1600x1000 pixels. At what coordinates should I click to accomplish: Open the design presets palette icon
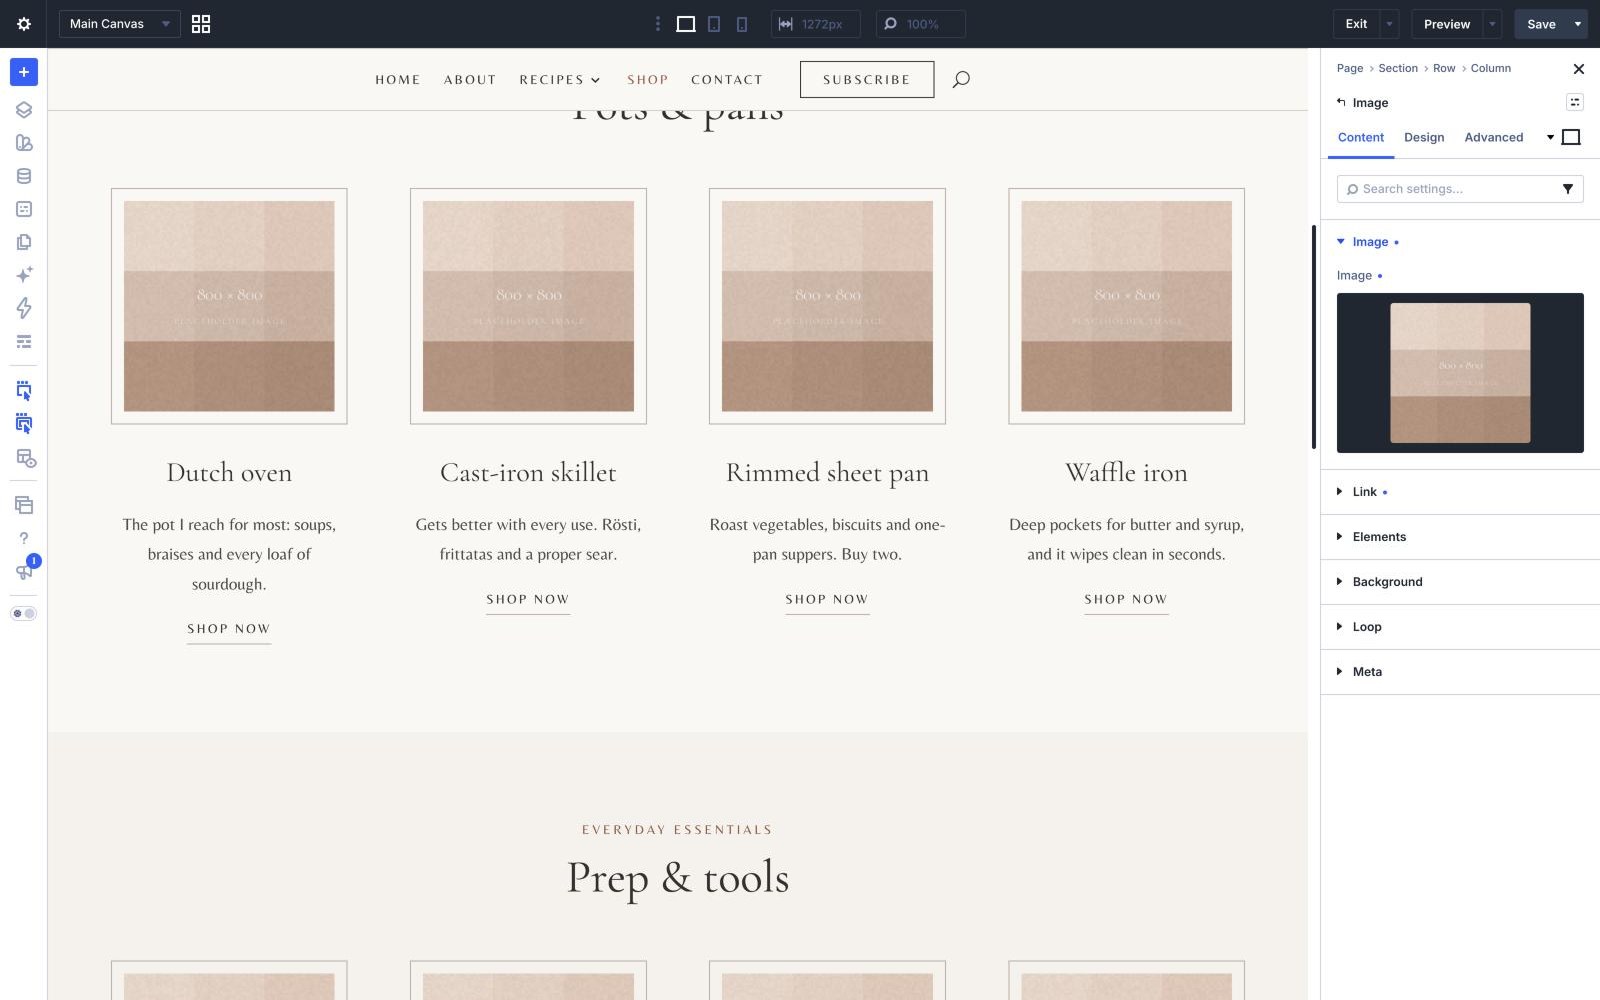[x=24, y=143]
